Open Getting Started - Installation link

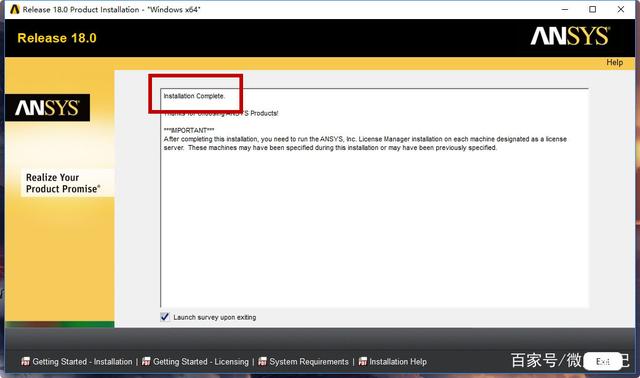[82, 362]
